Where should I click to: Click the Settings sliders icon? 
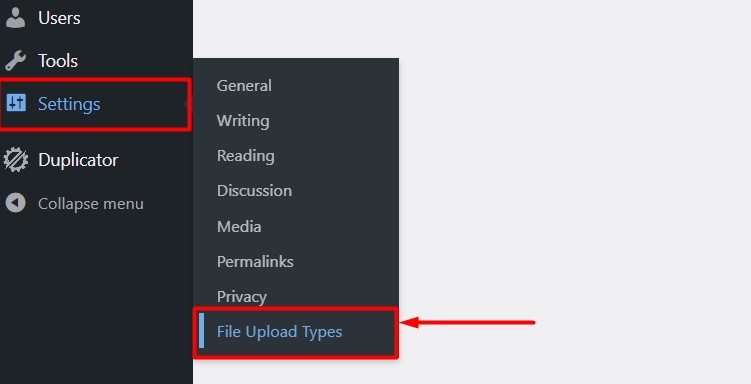16,103
